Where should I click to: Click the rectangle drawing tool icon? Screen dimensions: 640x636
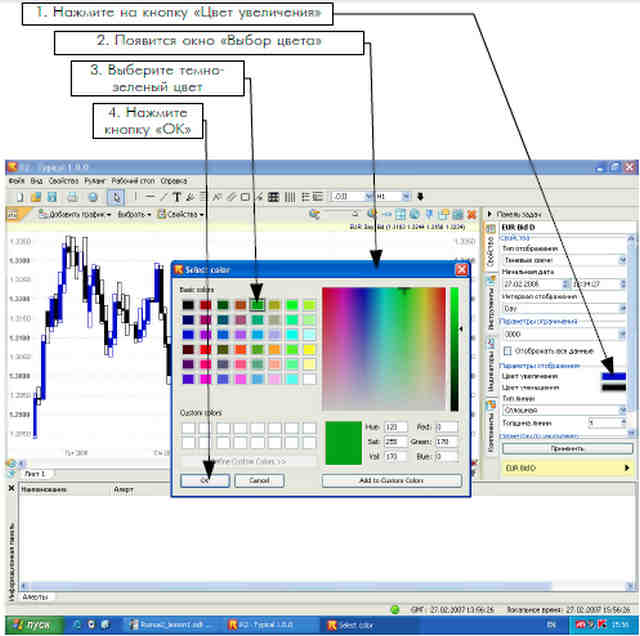(x=245, y=197)
